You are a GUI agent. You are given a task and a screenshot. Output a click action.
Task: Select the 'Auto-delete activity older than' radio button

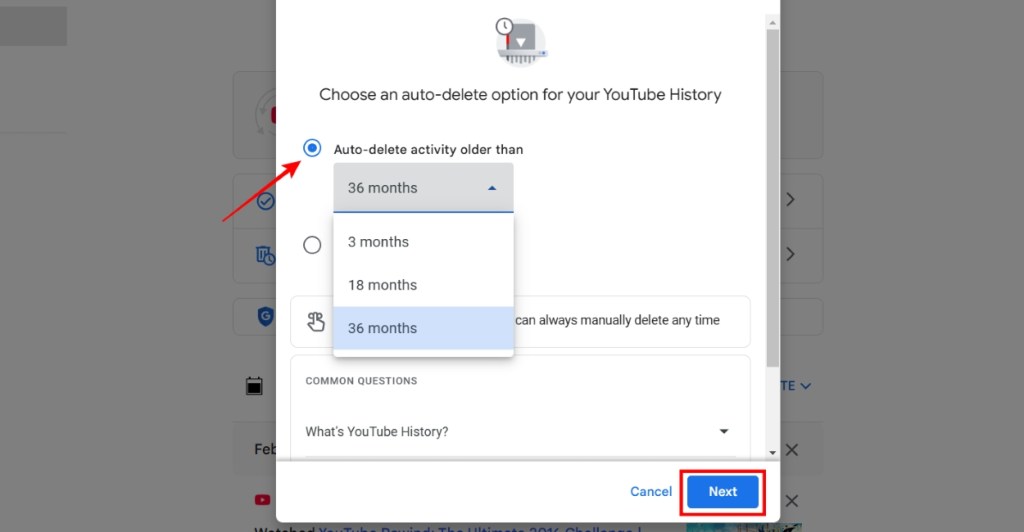tap(312, 148)
